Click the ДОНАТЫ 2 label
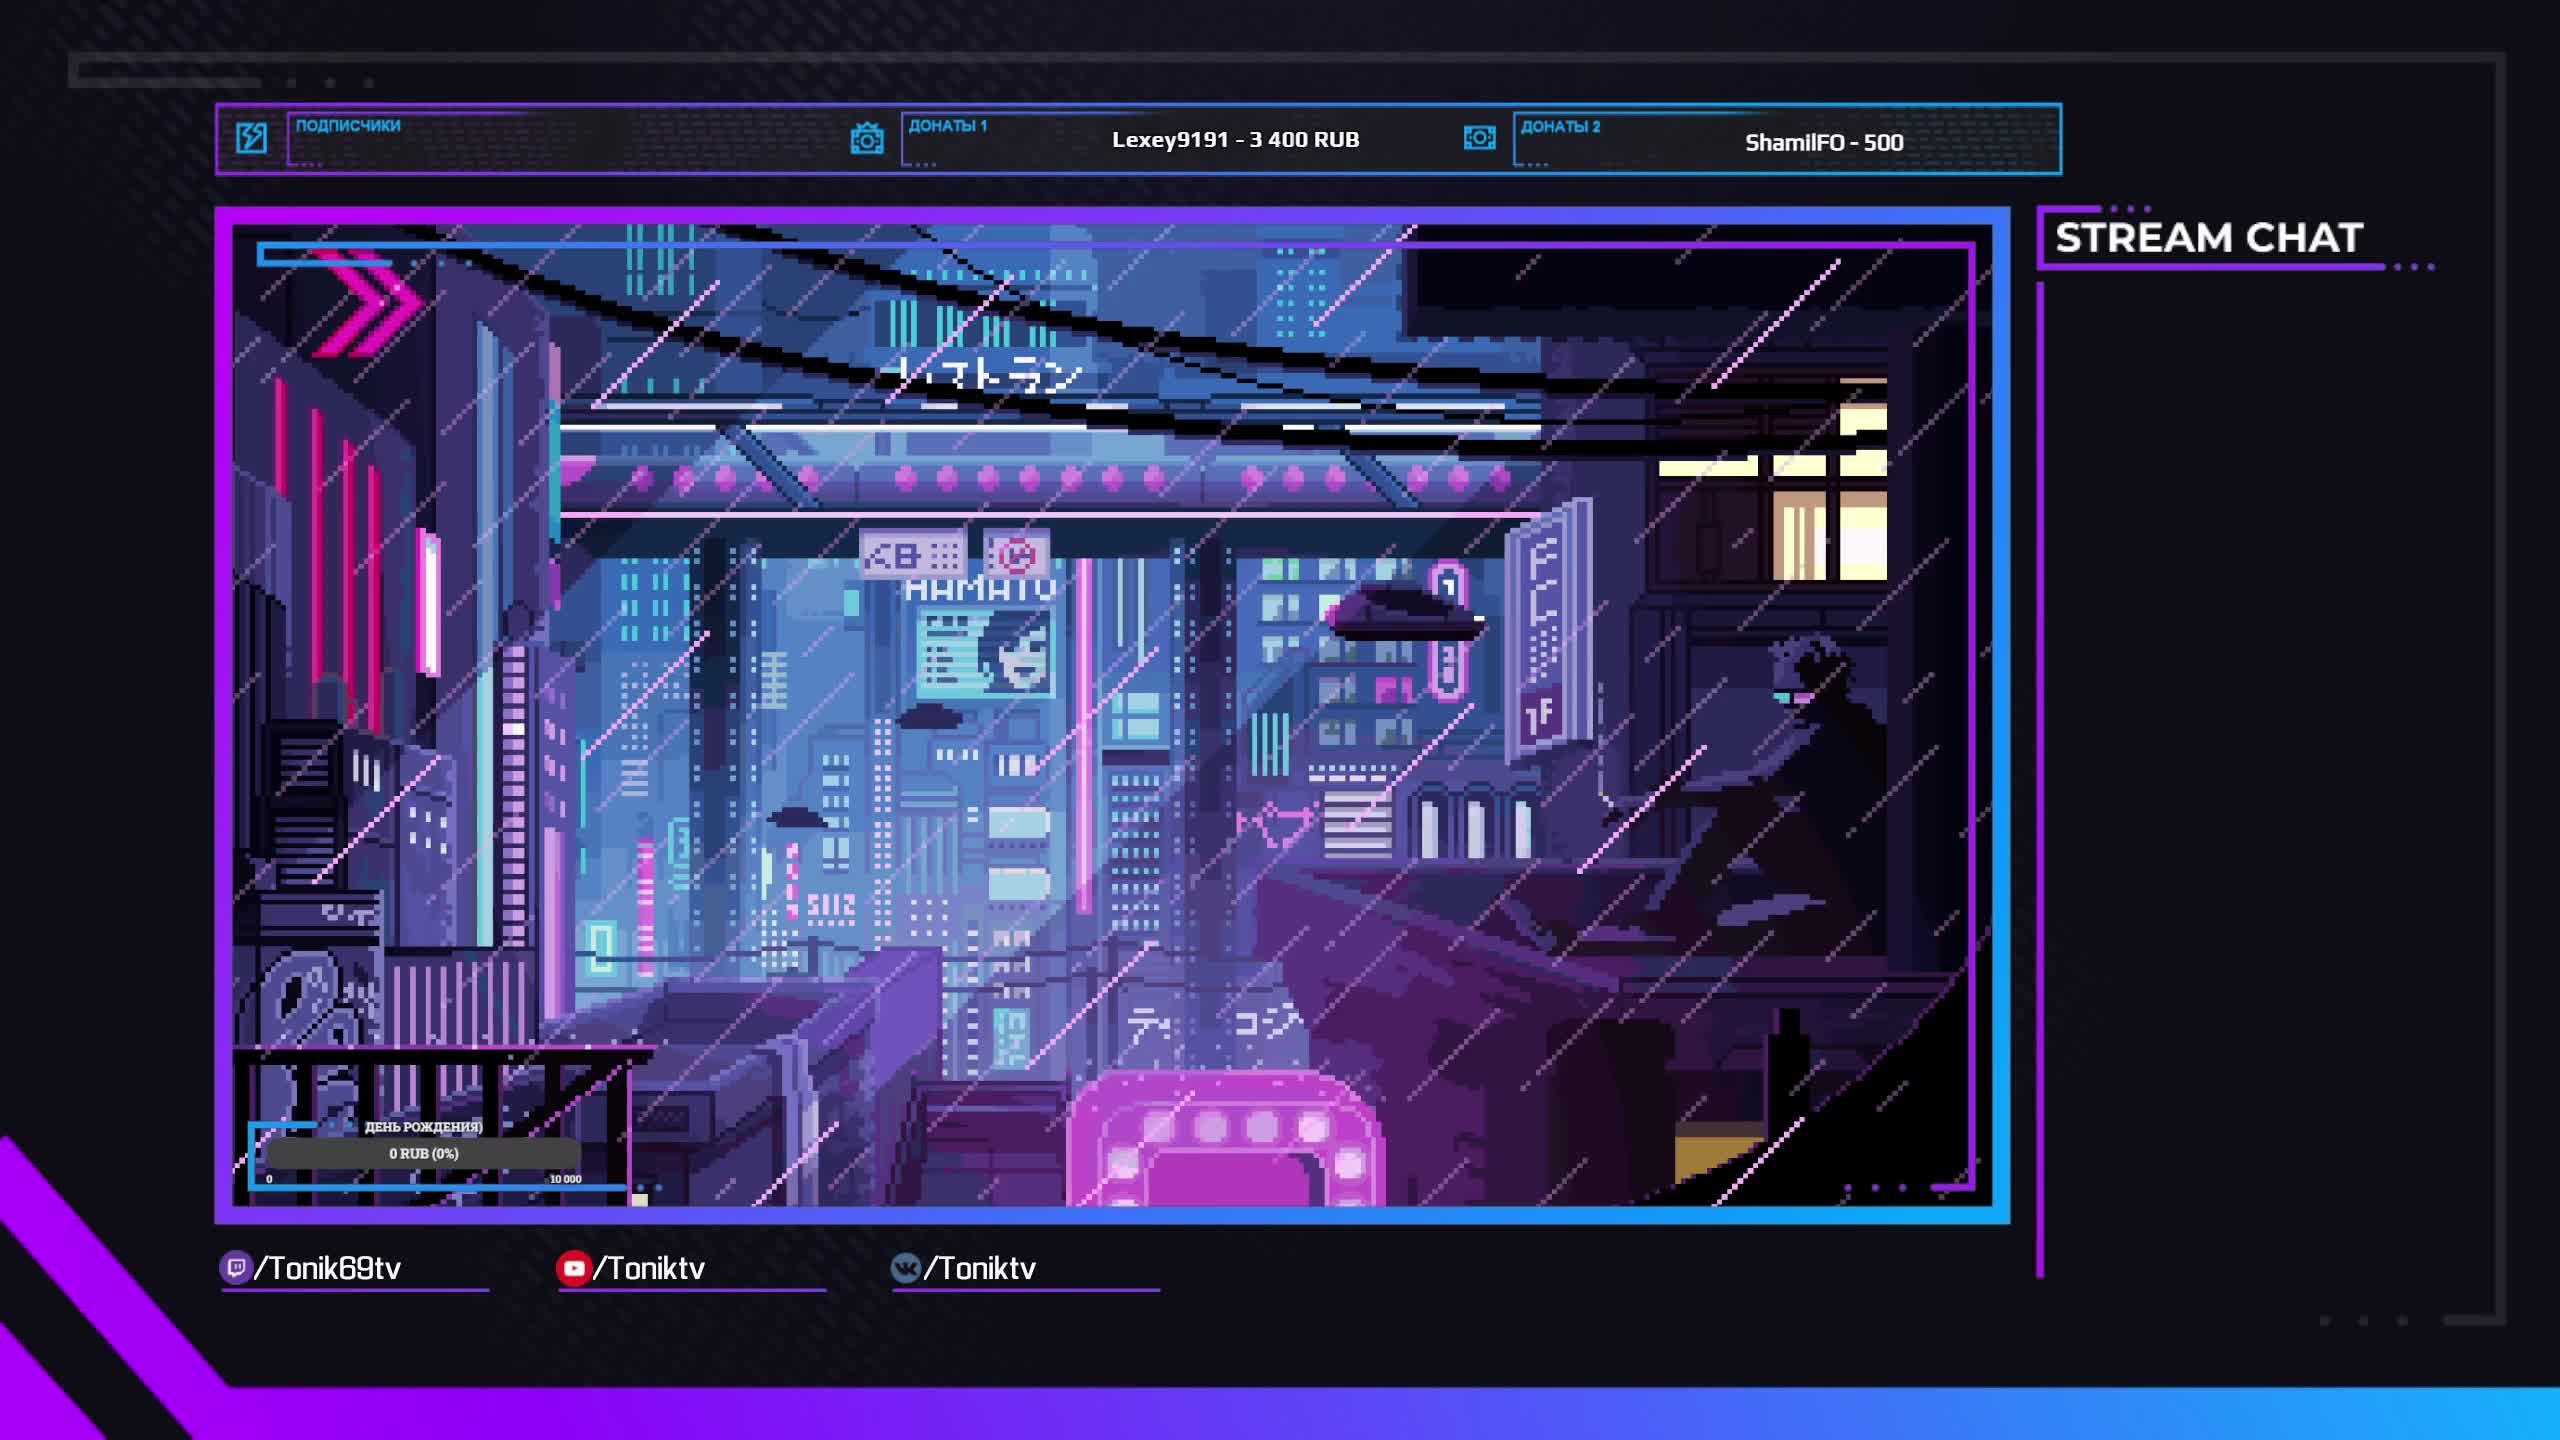This screenshot has height=1440, width=2560. pos(1560,127)
